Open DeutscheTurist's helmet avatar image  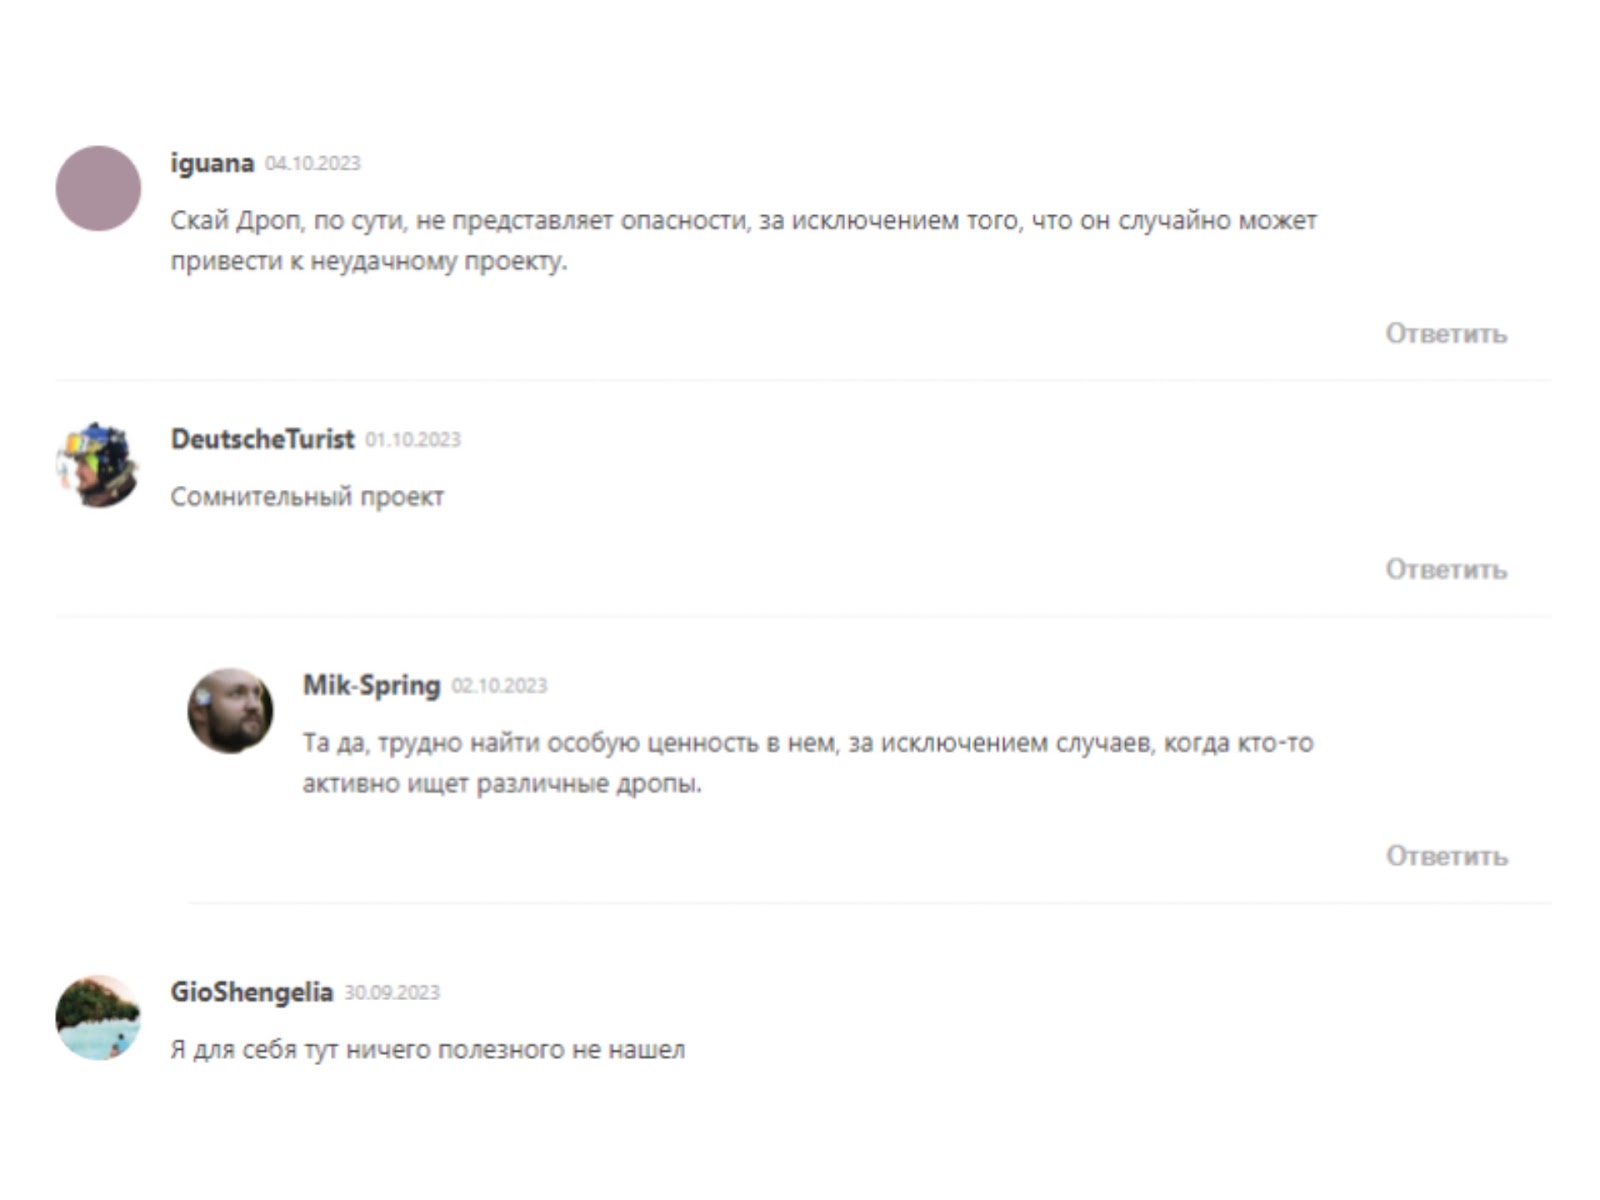coord(98,465)
